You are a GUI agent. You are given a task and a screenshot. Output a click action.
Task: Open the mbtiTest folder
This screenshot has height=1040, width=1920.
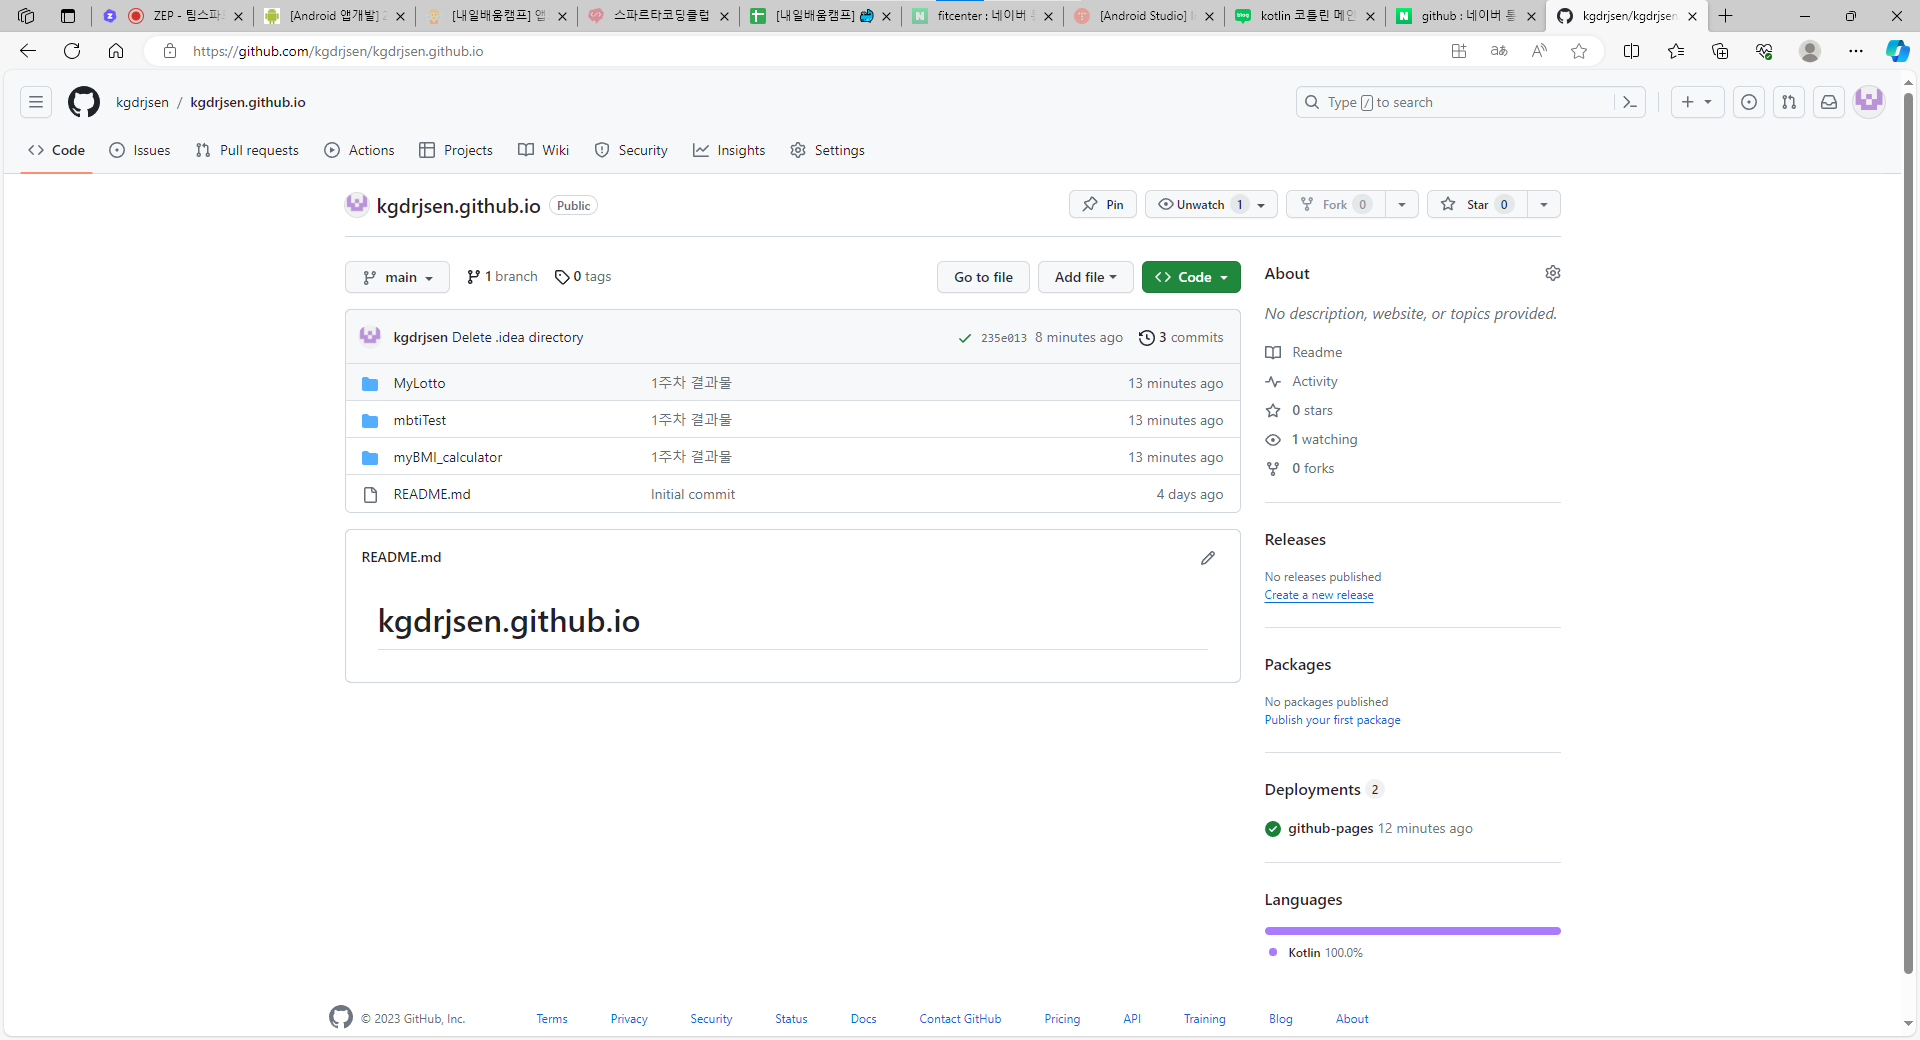pos(420,420)
